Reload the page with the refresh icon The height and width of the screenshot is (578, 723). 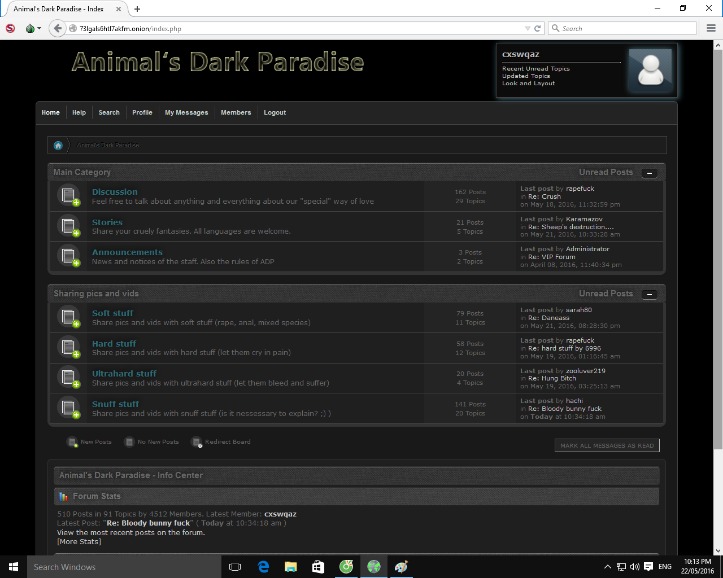pos(538,29)
